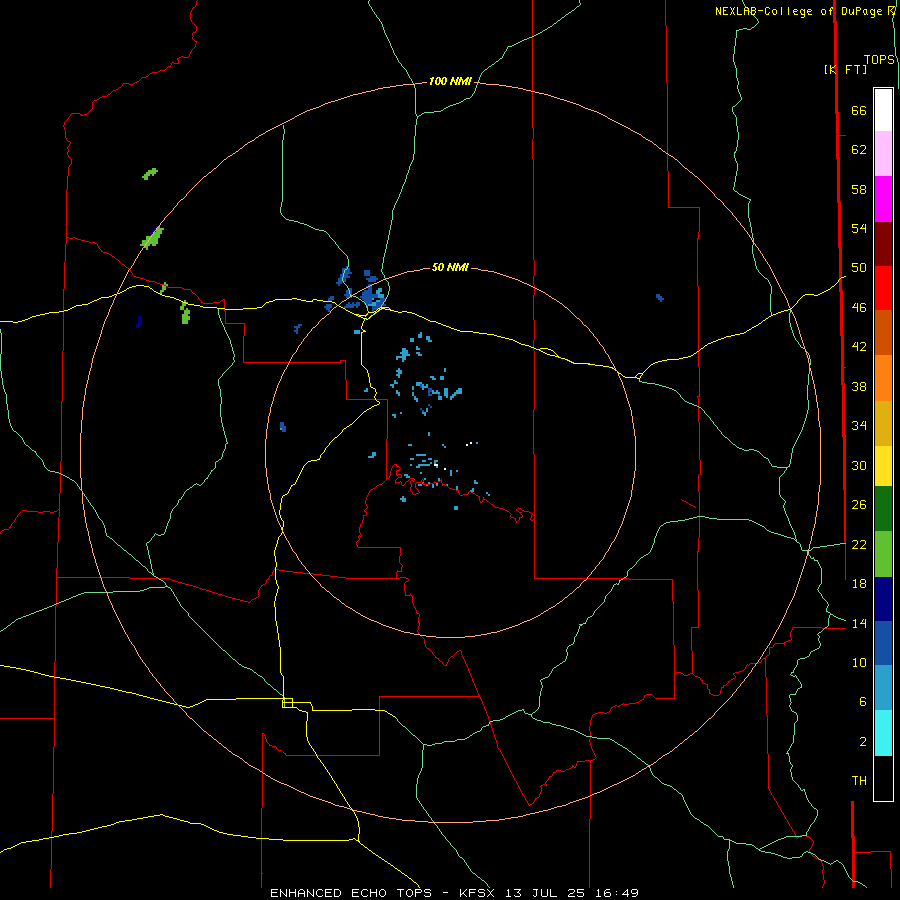Image resolution: width=900 pixels, height=900 pixels.
Task: Select the navy blue legend swatch
Action: coord(883,599)
